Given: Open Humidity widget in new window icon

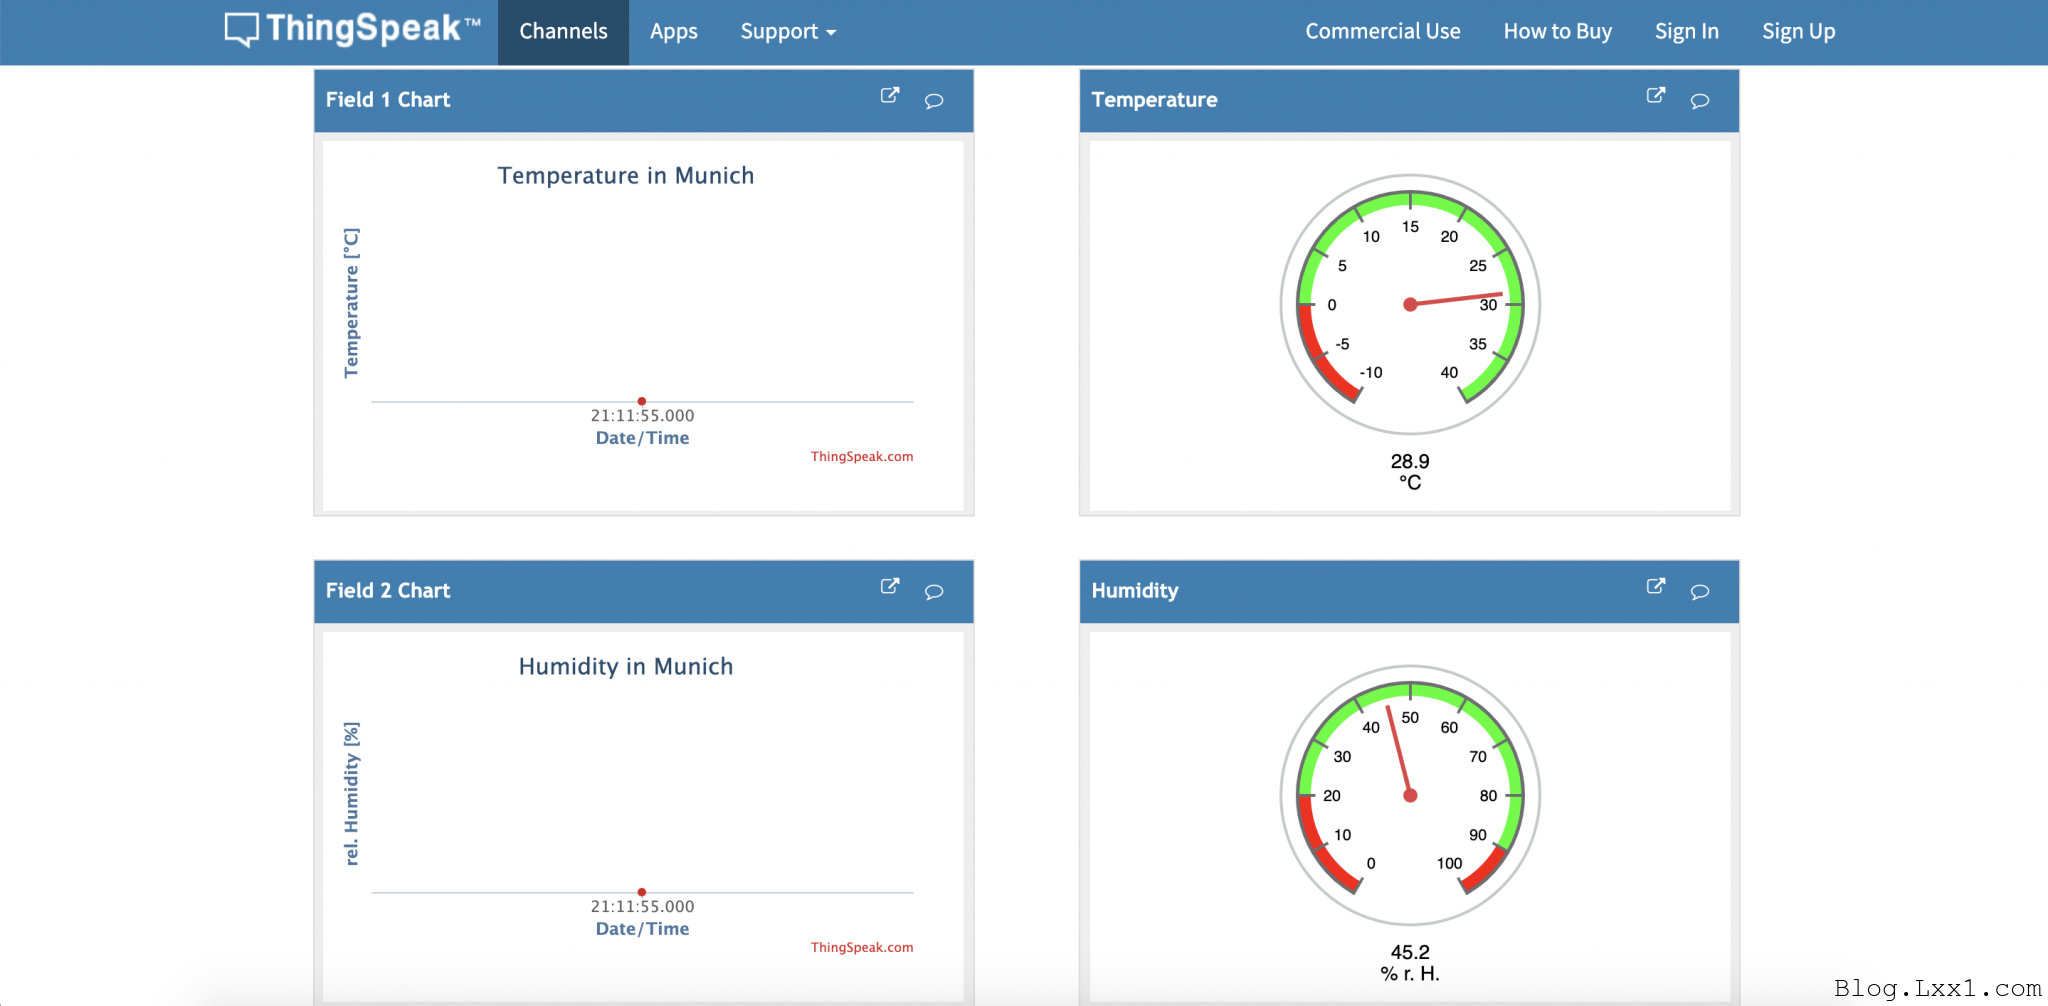Looking at the screenshot, I should [1656, 586].
